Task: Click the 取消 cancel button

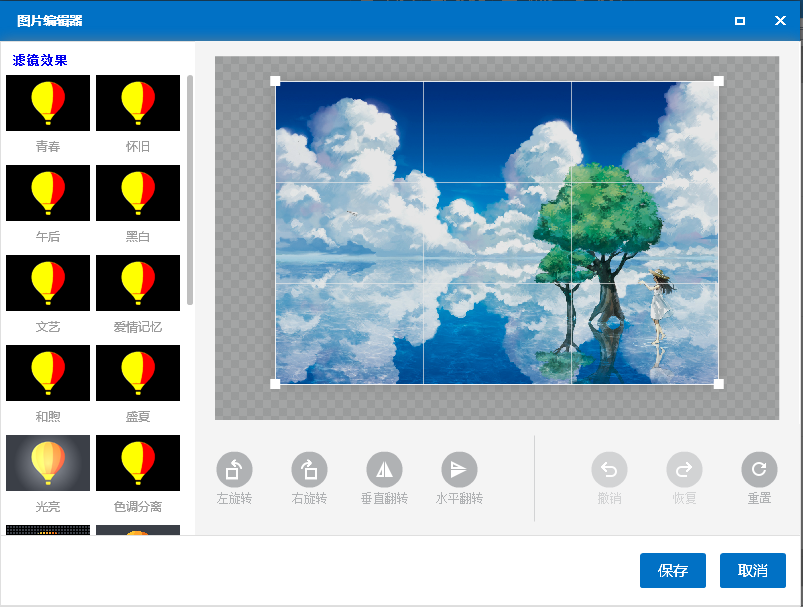Action: 753,570
